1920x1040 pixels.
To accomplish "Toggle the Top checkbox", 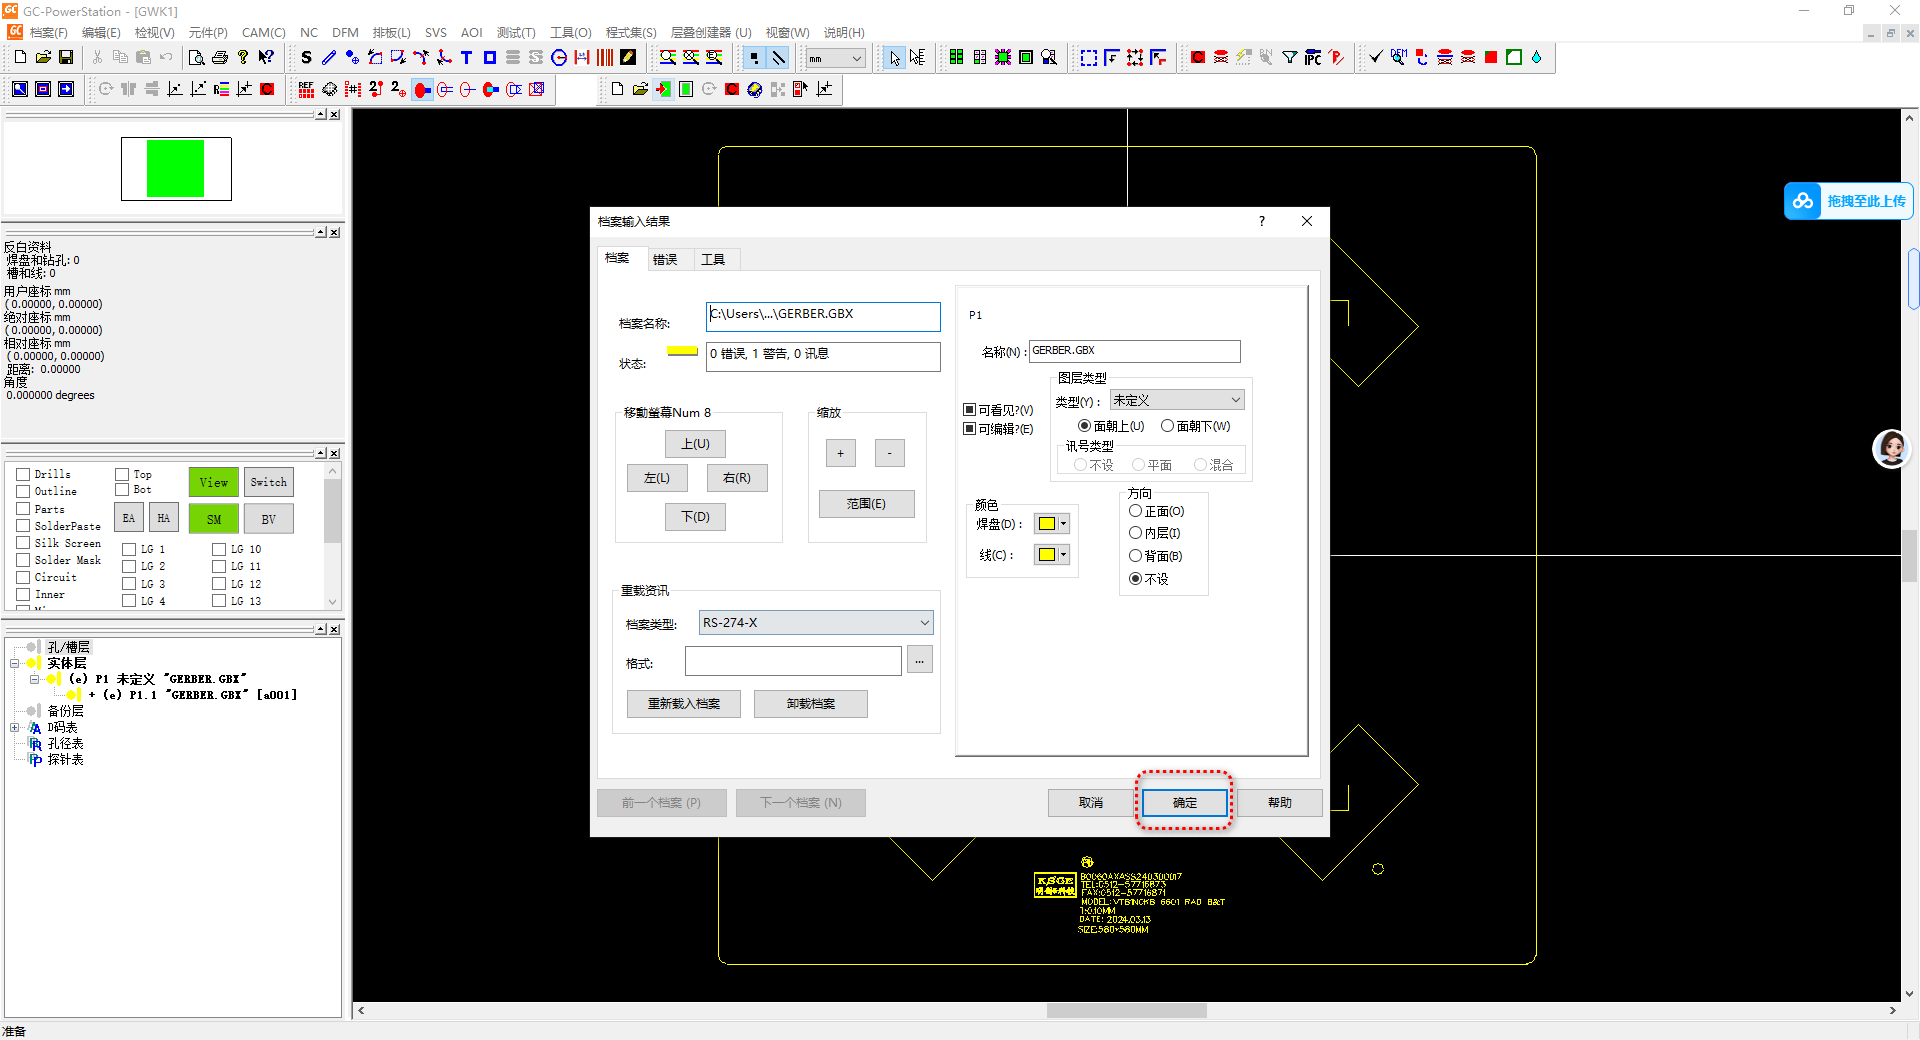I will pyautogui.click(x=122, y=474).
